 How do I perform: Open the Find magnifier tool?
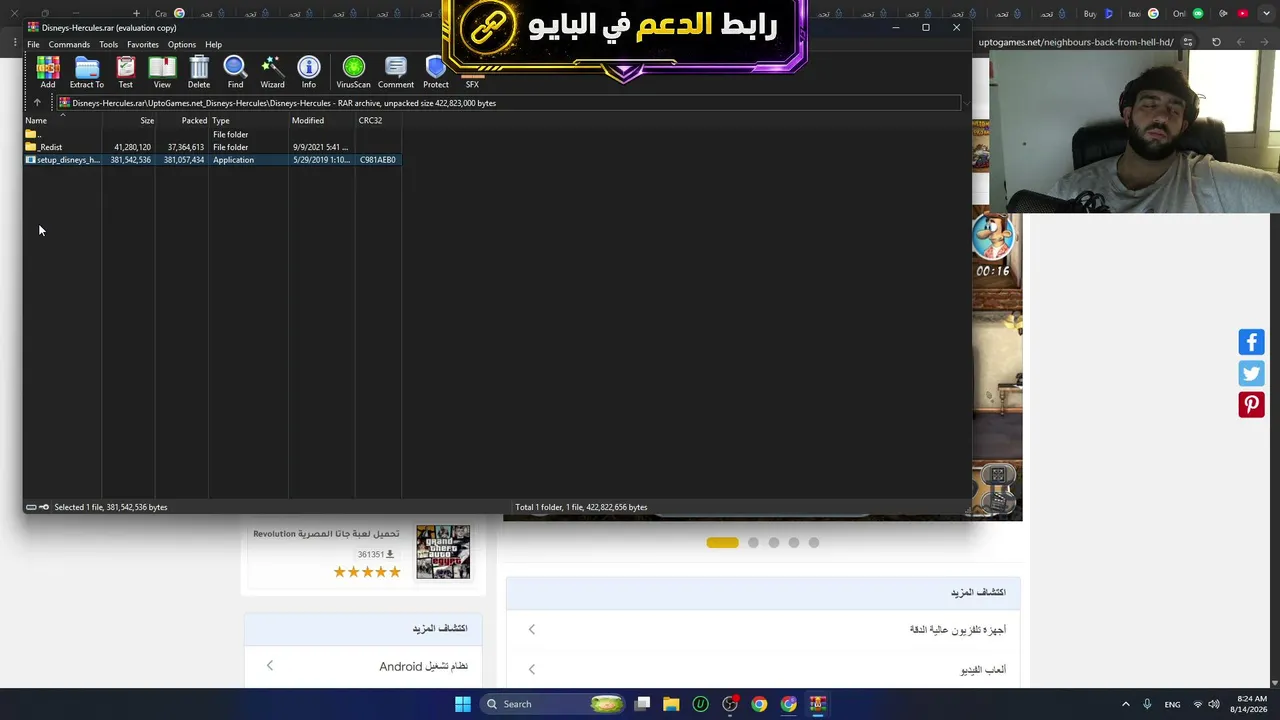click(235, 72)
